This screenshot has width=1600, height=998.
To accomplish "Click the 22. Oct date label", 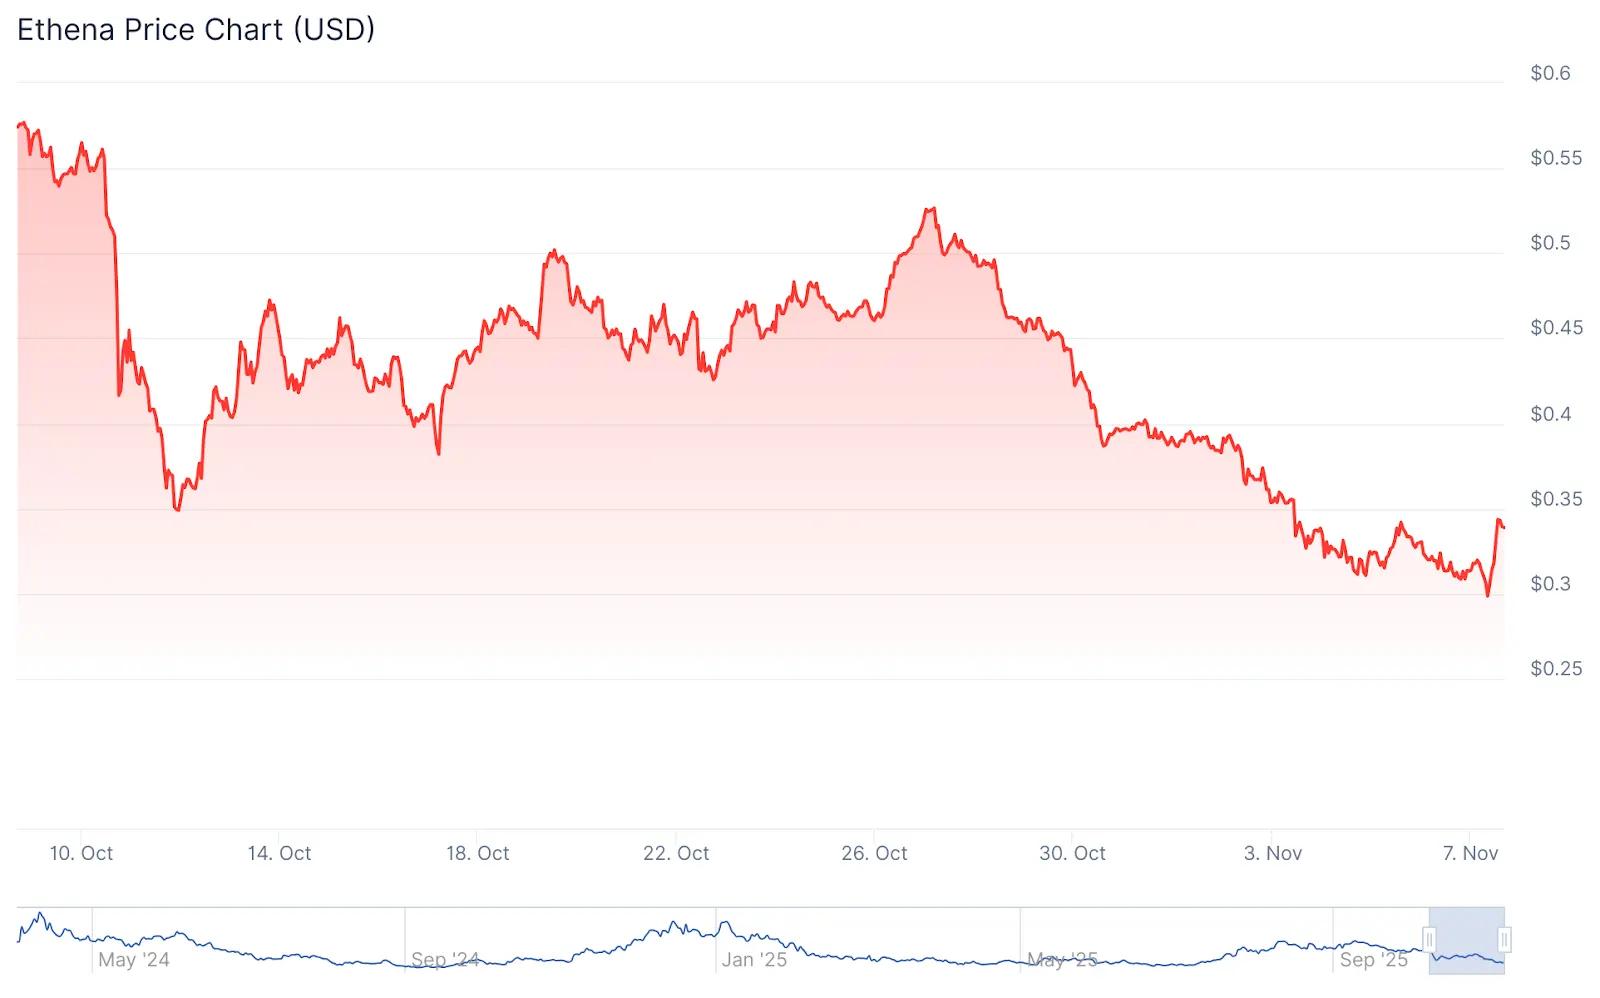I will tap(676, 853).
